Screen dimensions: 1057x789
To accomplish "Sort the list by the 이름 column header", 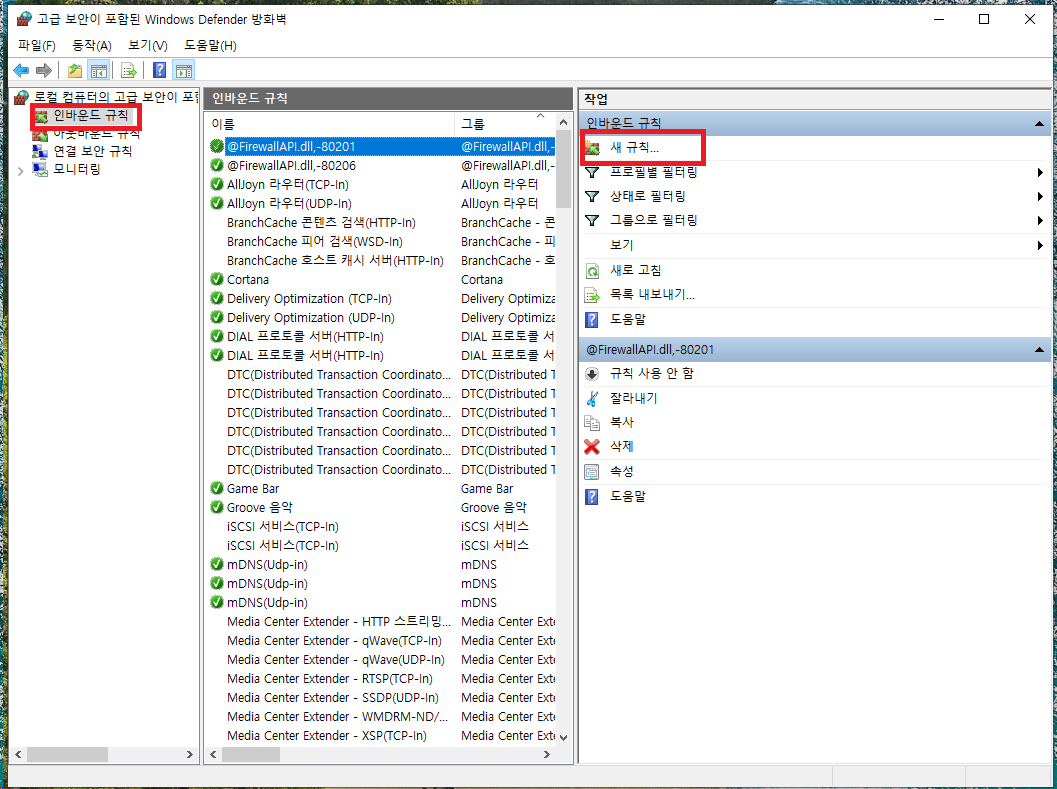I will point(330,124).
